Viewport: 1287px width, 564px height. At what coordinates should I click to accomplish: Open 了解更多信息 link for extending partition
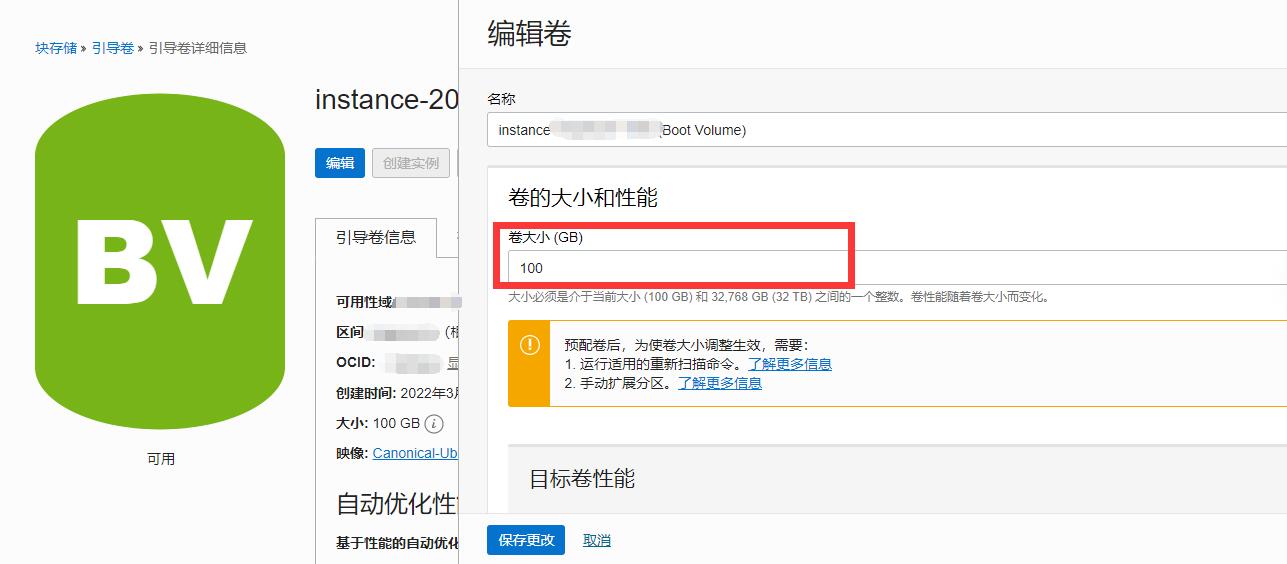pyautogui.click(x=719, y=383)
